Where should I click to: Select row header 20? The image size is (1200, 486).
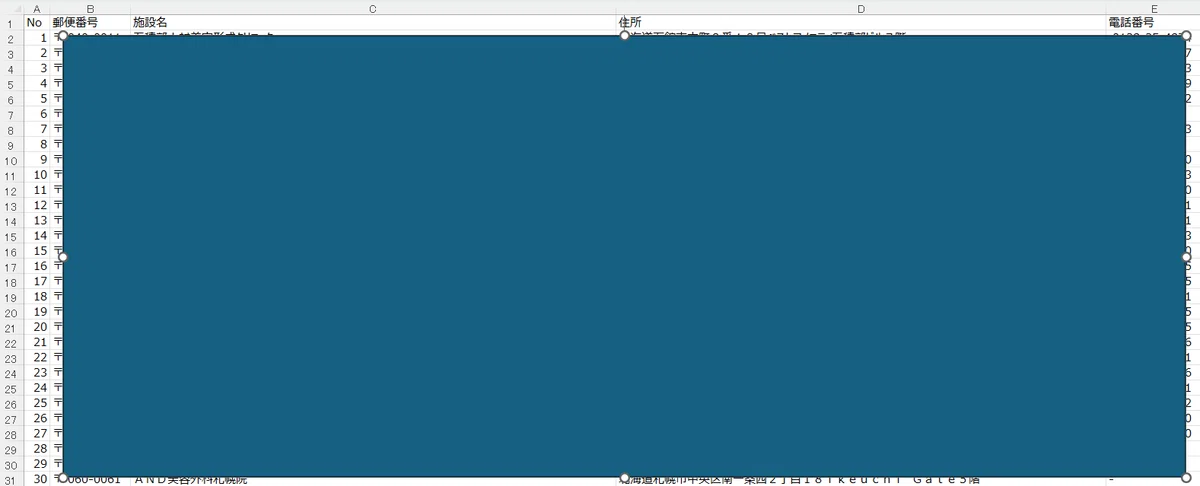(12, 313)
